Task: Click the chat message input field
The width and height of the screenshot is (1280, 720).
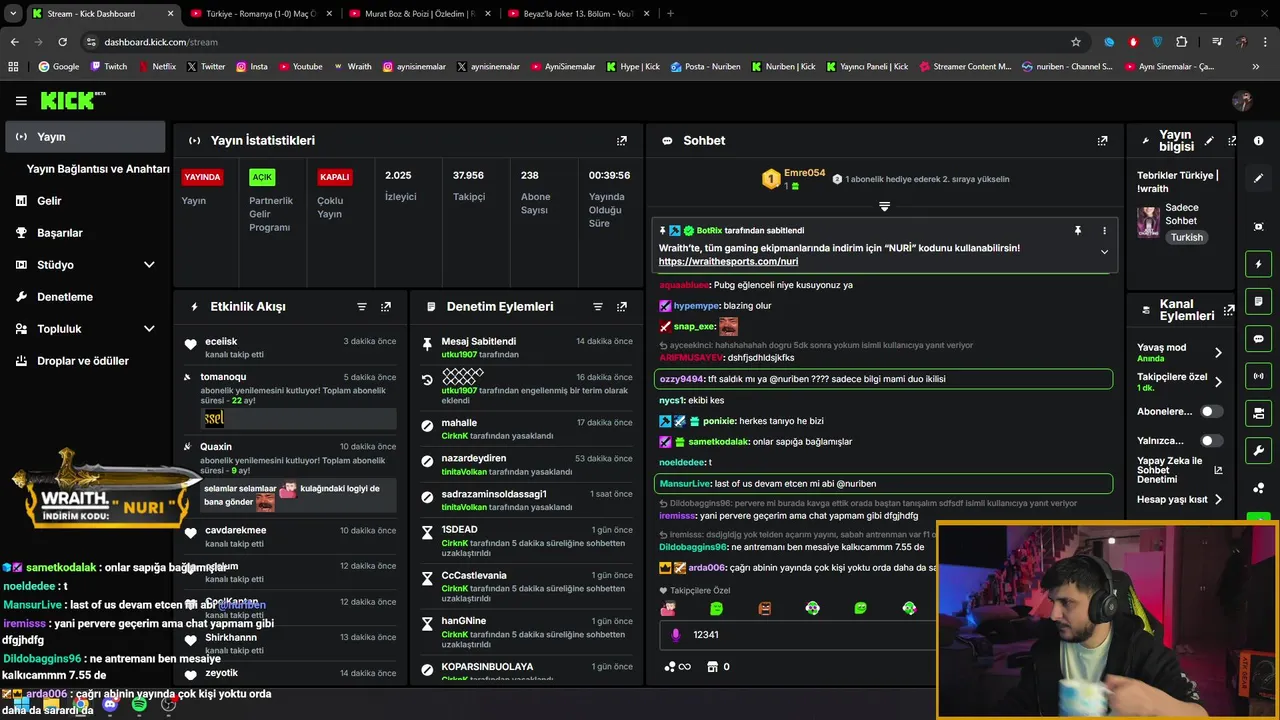Action: pos(800,635)
